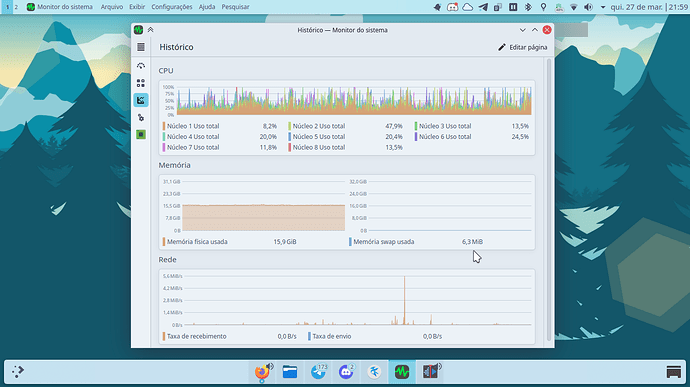Open the volume speaker tray icon
The width and height of the screenshot is (690, 387).
click(588, 7)
